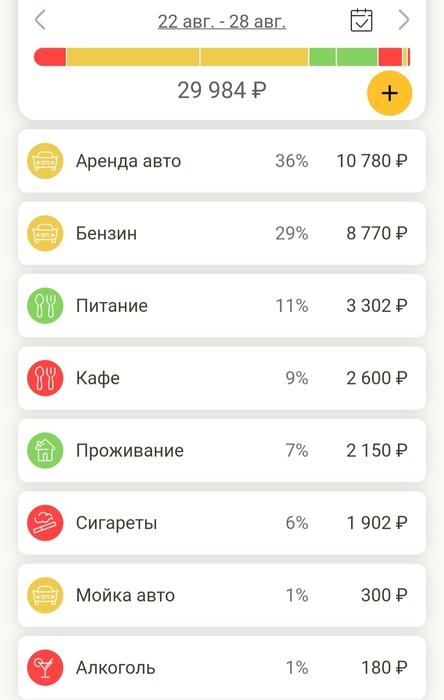Click the green Питание fork-and-spoon icon
The width and height of the screenshot is (444, 700).
[x=45, y=305]
